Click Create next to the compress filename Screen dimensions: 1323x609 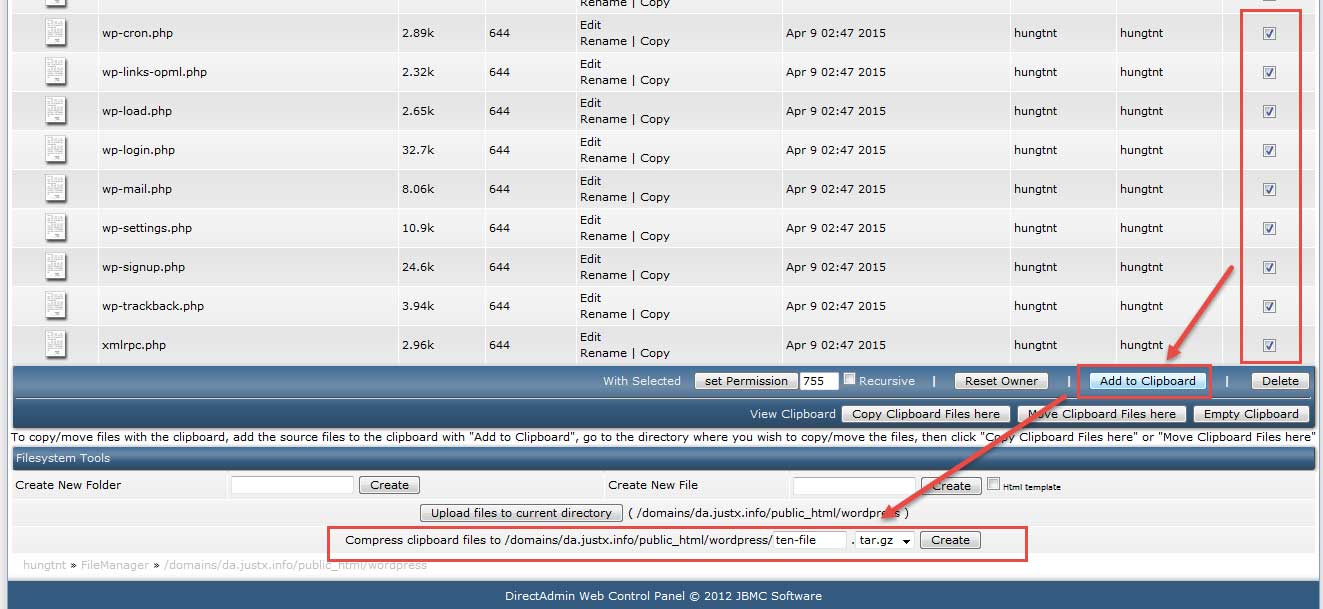click(951, 540)
